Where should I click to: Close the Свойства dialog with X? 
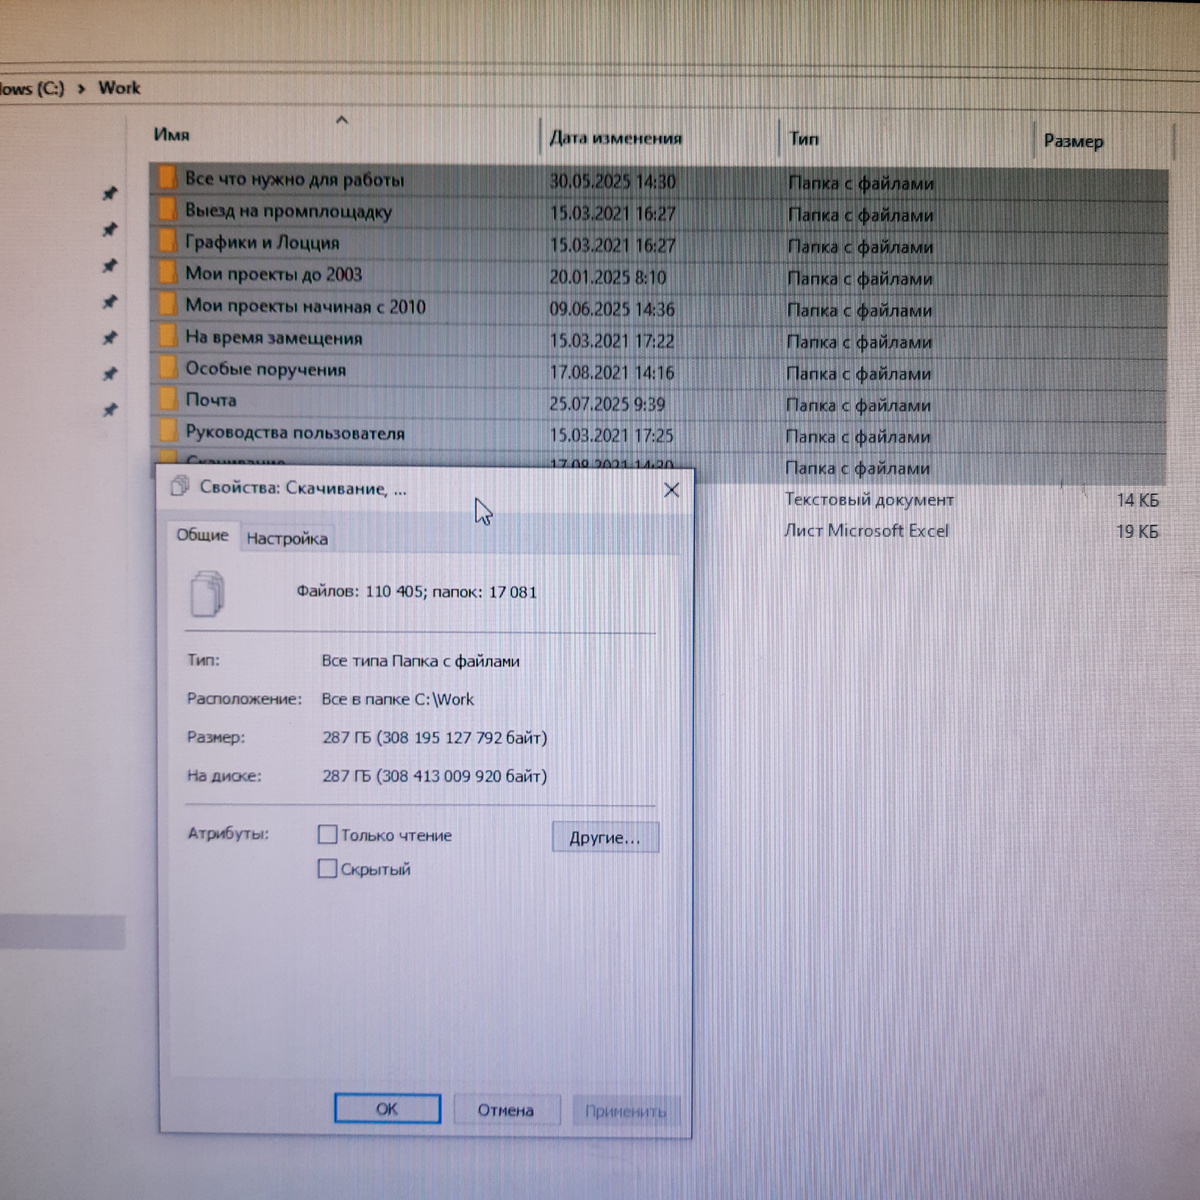tap(671, 489)
